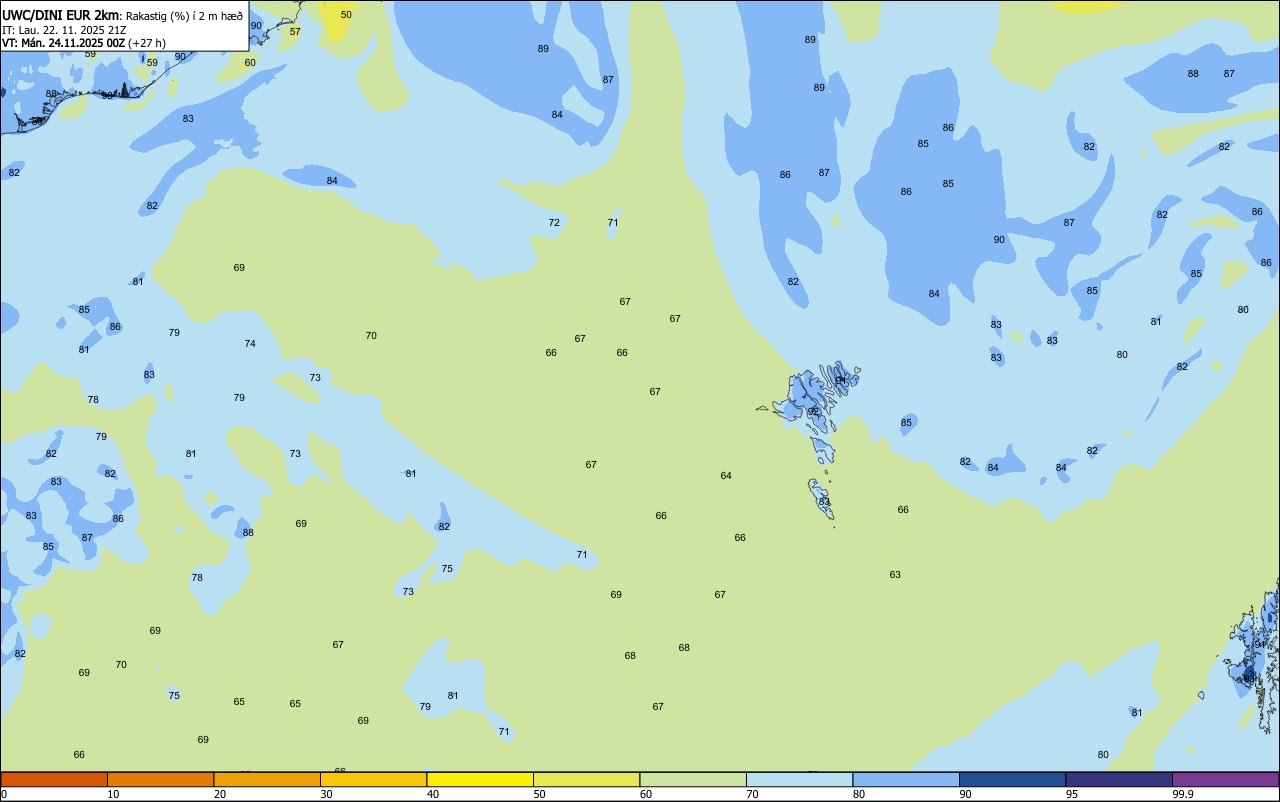This screenshot has width=1280, height=802.
Task: Click the 'IT: Lau. 22. 11. 2025 21Z' line
Action: [64, 30]
